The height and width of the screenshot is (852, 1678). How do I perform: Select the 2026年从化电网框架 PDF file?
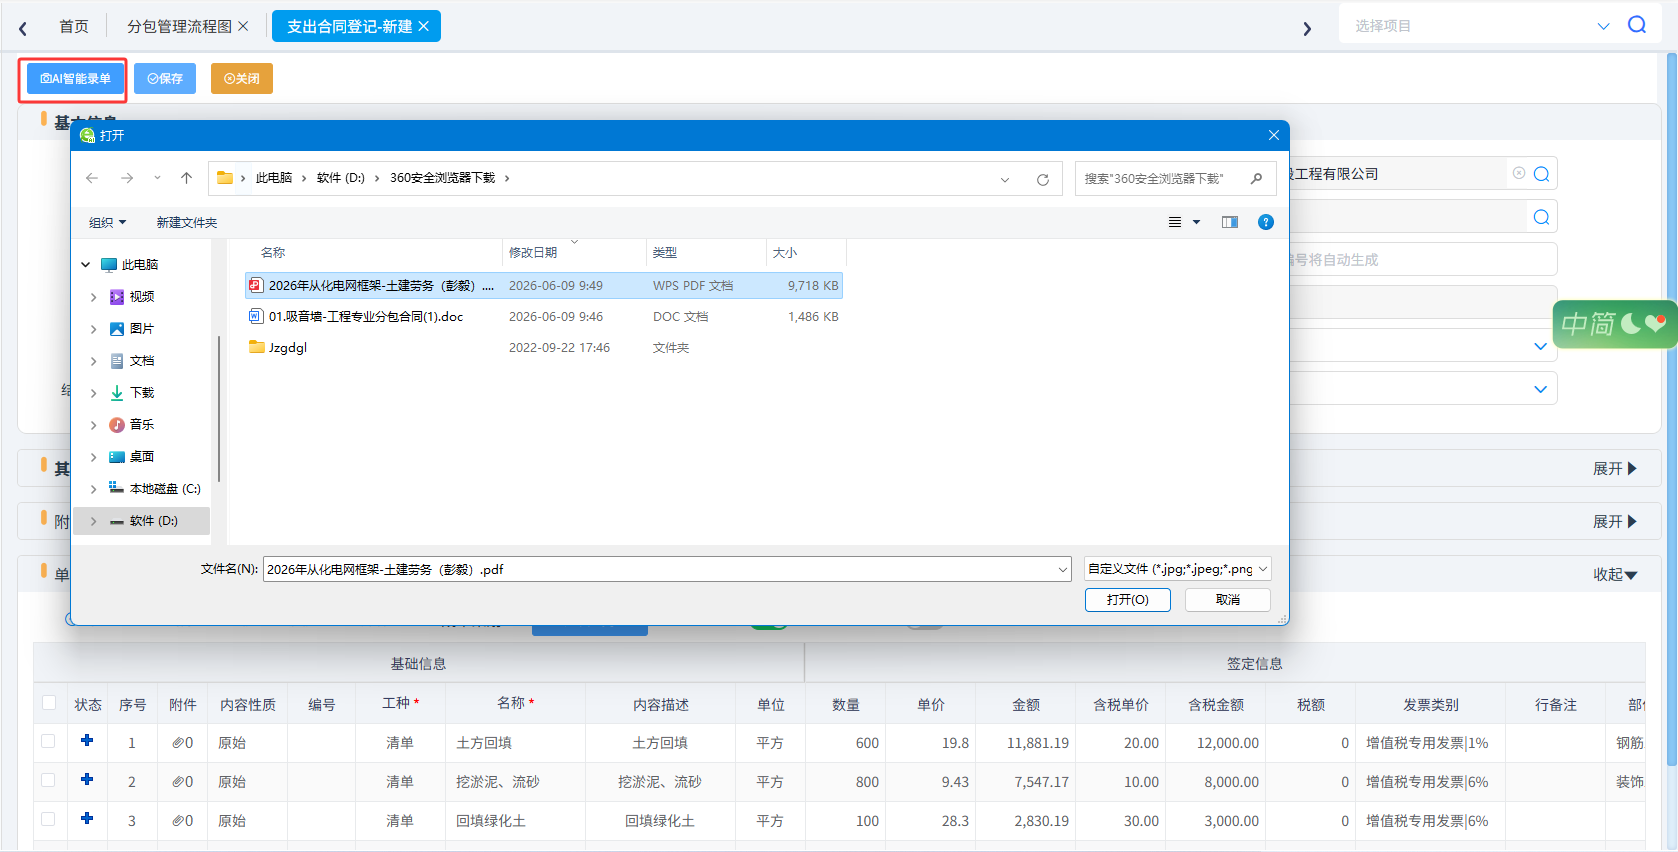point(544,286)
